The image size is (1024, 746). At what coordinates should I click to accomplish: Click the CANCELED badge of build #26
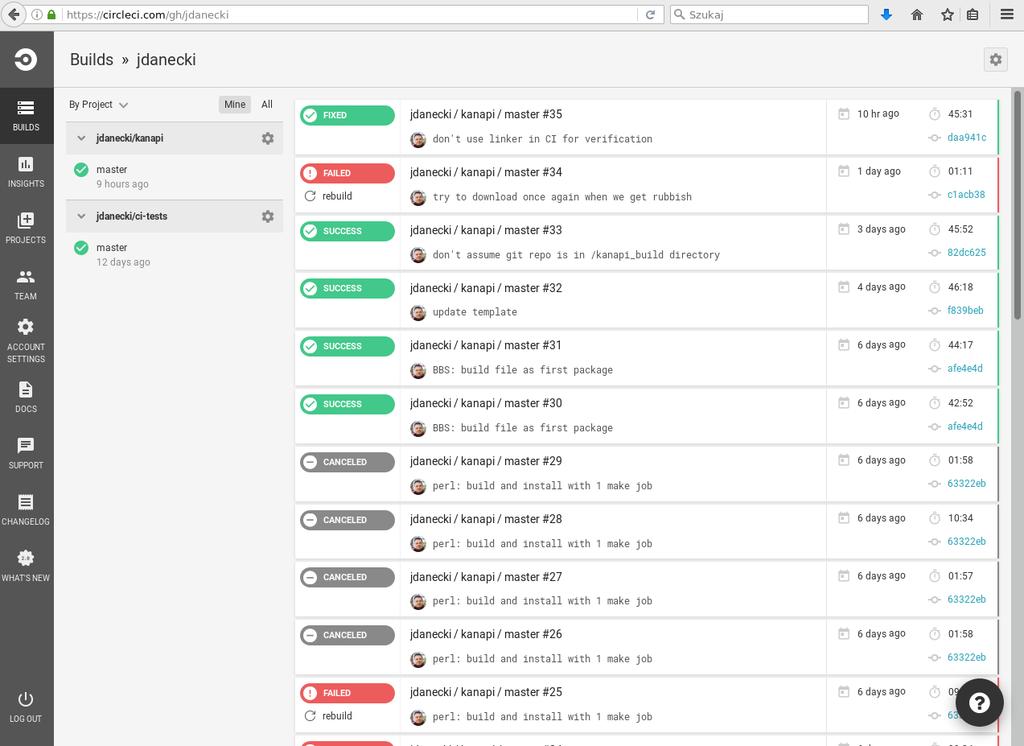click(347, 635)
